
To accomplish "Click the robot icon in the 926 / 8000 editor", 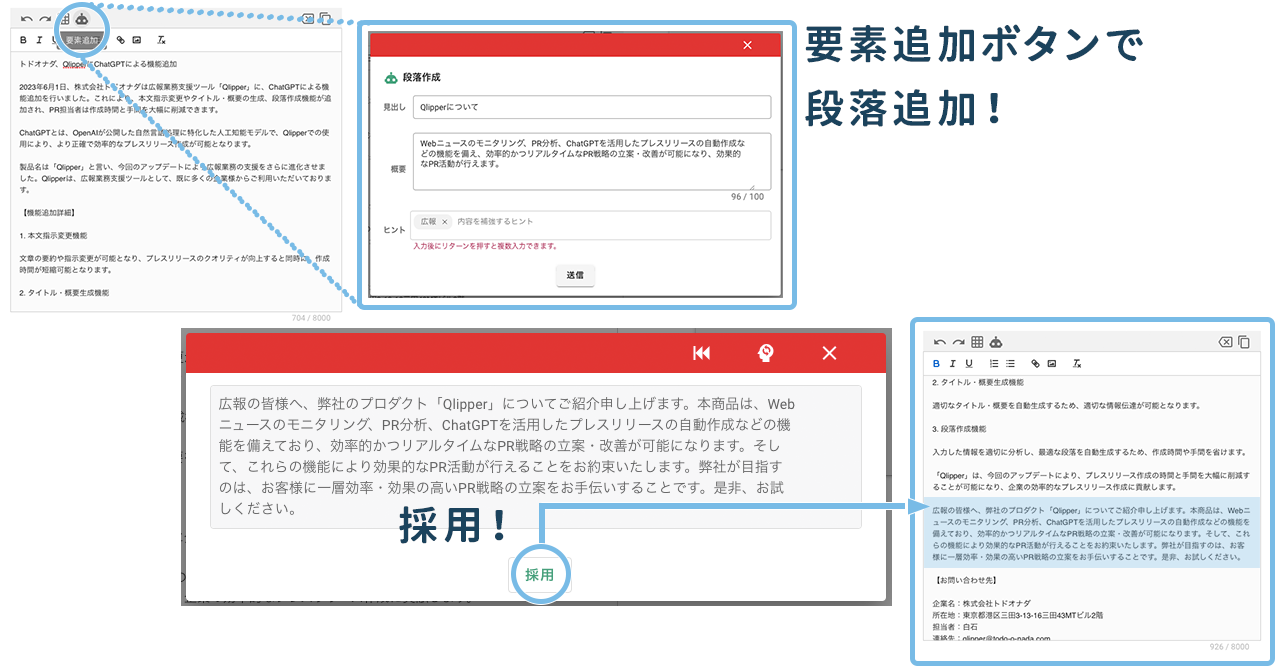I will [996, 342].
